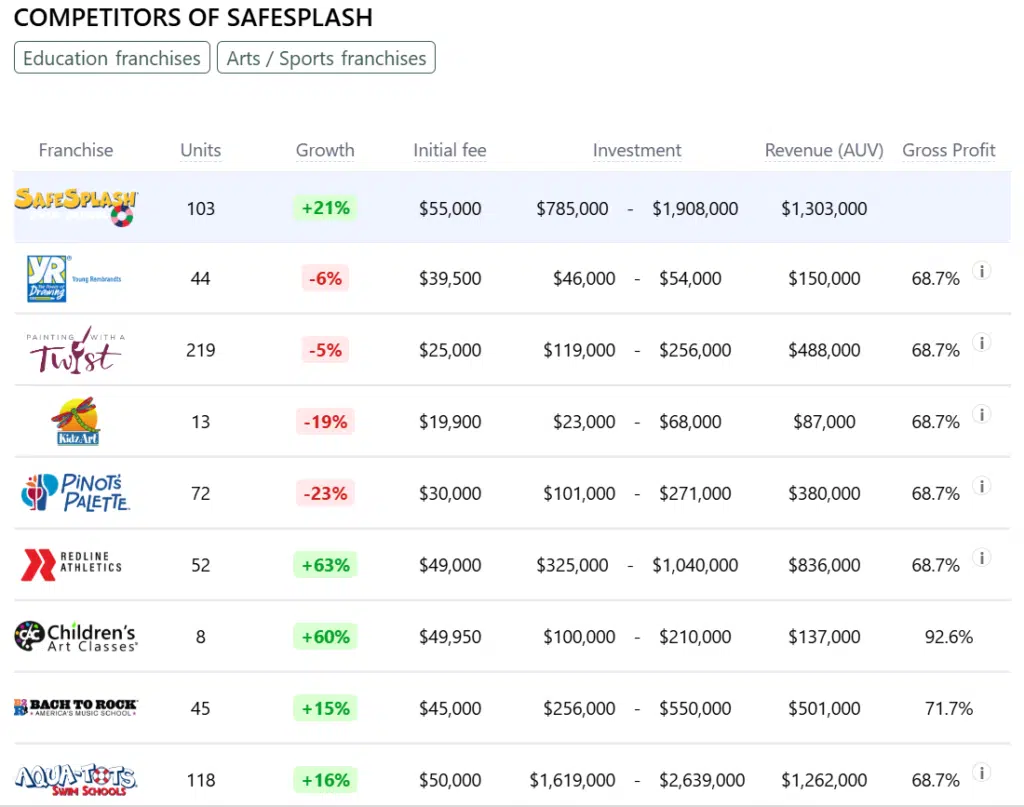Viewport: 1024px width, 807px height.
Task: Click the SafeSplash franchise logo
Action: pos(76,206)
